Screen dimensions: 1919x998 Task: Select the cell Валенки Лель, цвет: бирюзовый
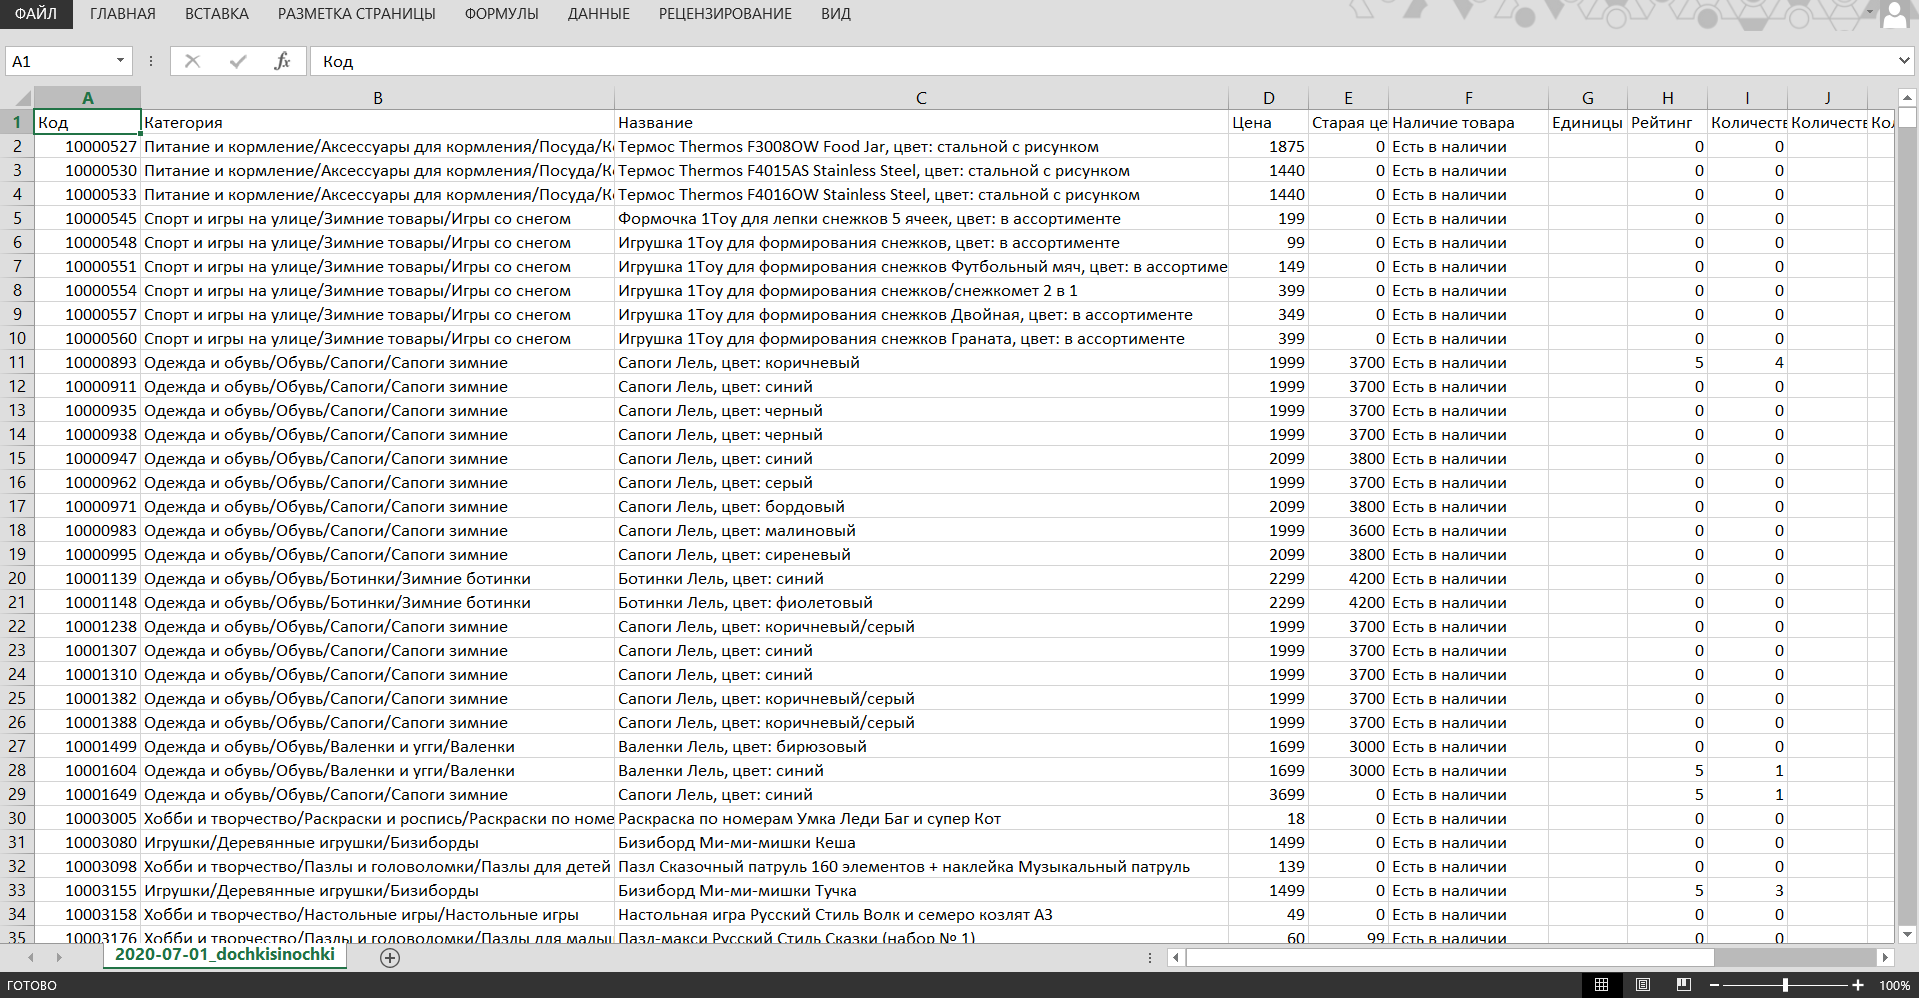coord(921,746)
